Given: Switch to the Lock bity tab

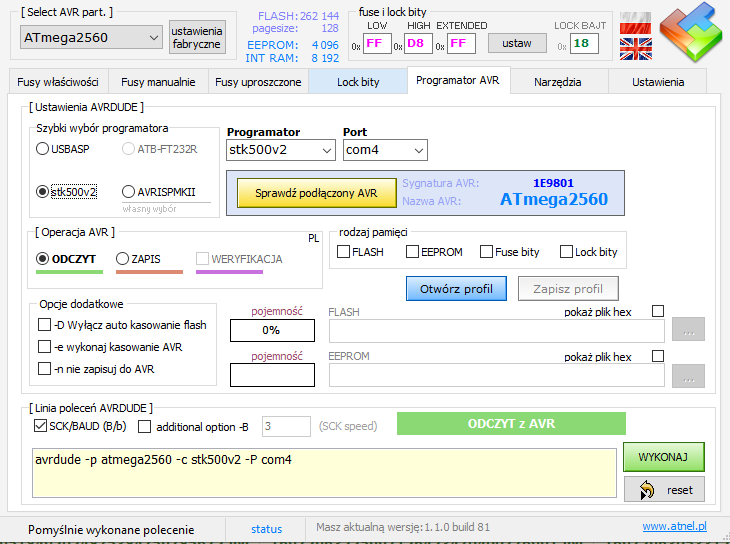Looking at the screenshot, I should coord(358,82).
